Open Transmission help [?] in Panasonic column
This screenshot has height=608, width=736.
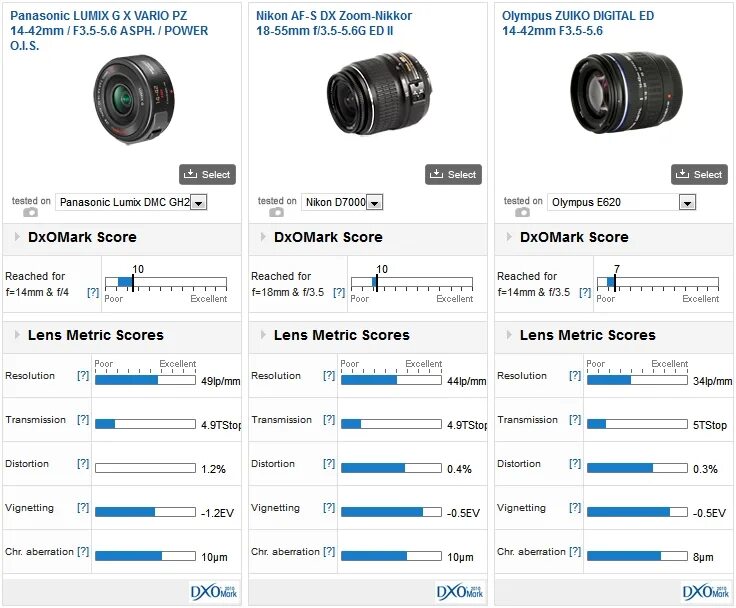coord(83,420)
